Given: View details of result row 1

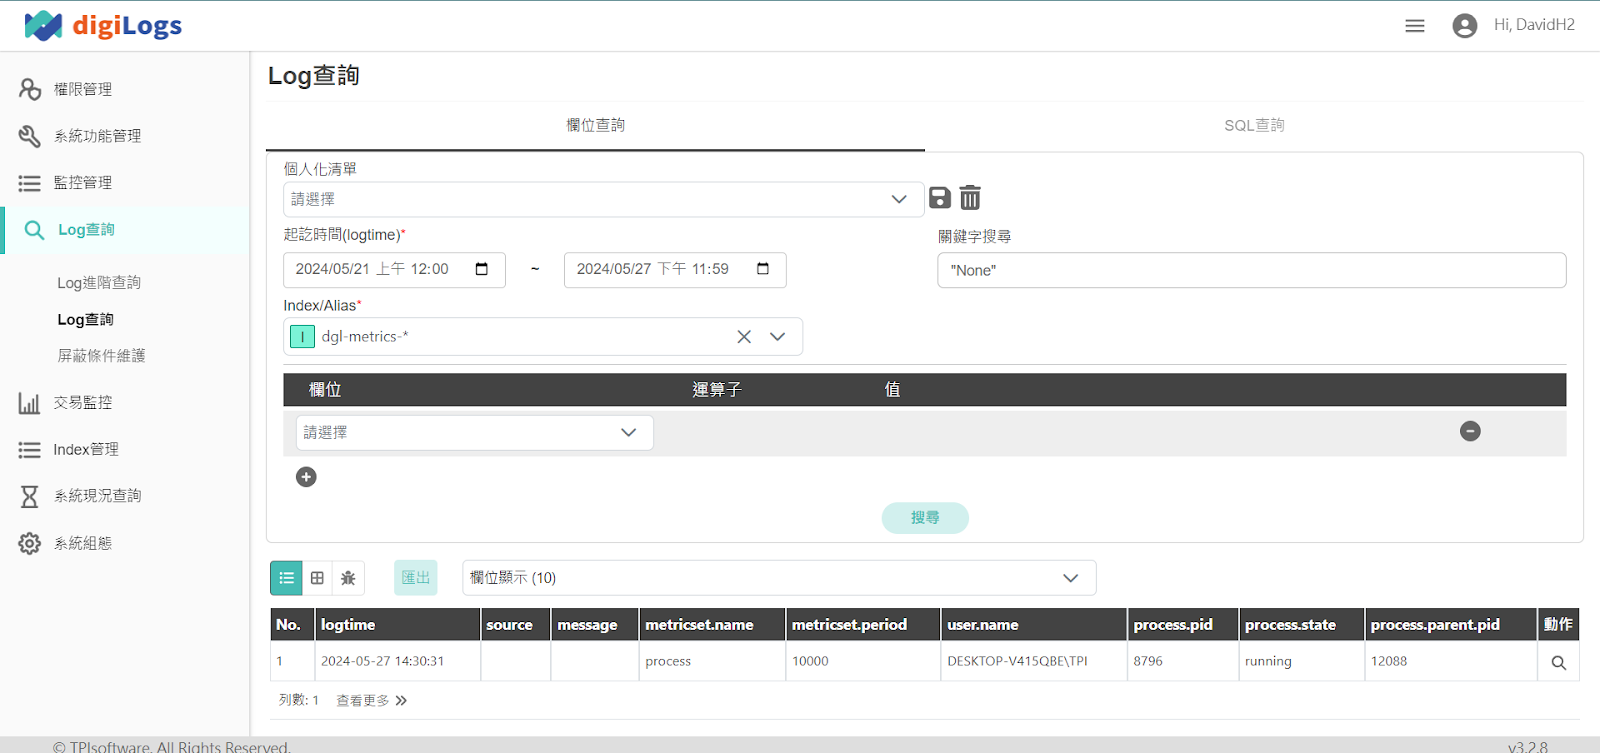Looking at the screenshot, I should tap(1558, 663).
